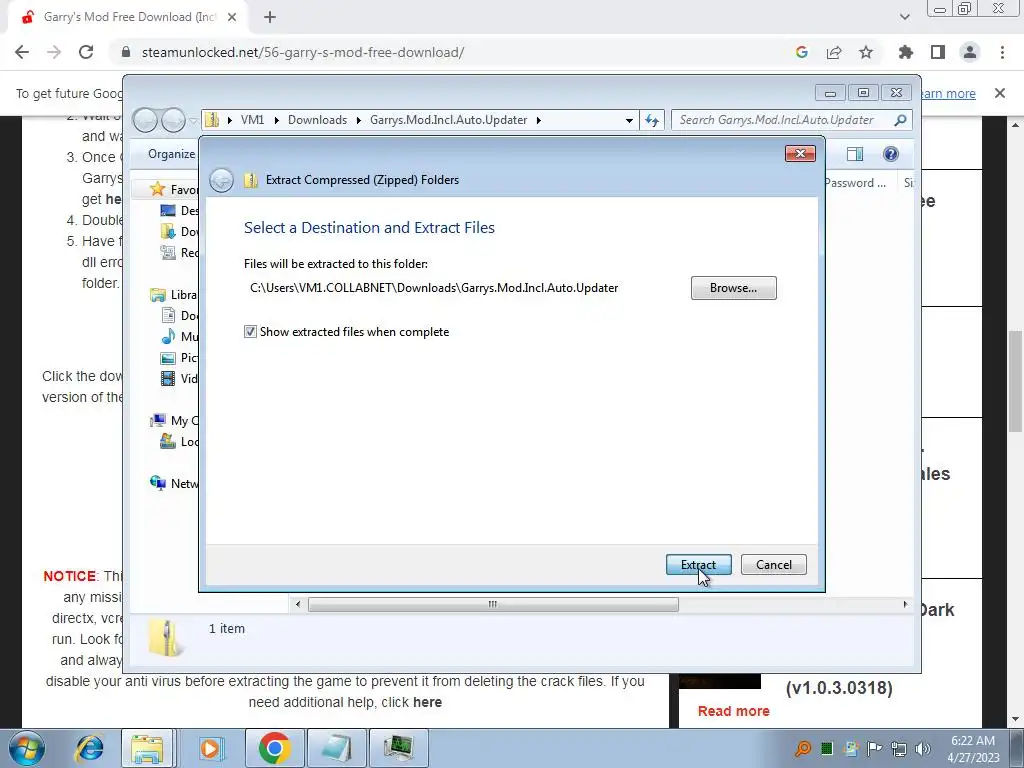Click Explorer search box for Garrys.Mod.Incl.Auto.Updater
This screenshot has height=768, width=1024.
coord(782,120)
